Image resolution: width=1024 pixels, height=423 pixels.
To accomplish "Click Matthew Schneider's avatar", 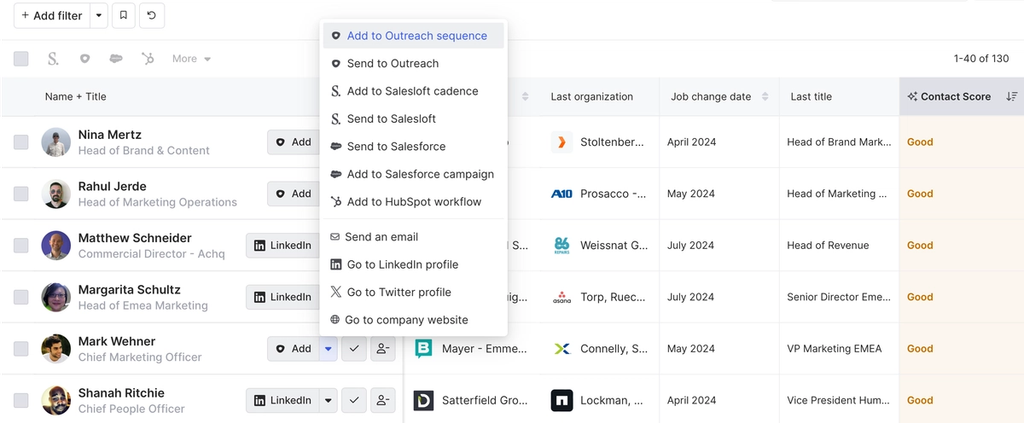I will click(x=56, y=245).
